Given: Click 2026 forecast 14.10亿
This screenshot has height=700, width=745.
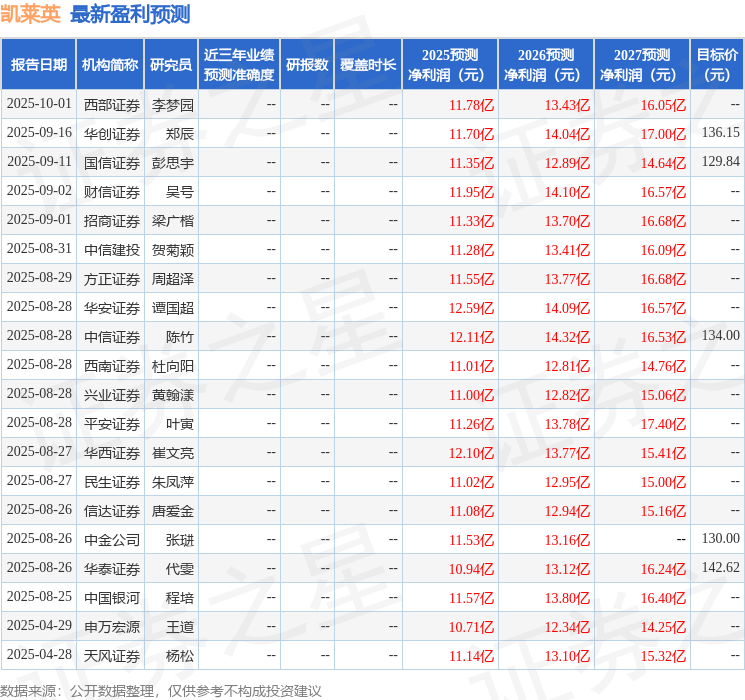Looking at the screenshot, I should coord(567,192).
